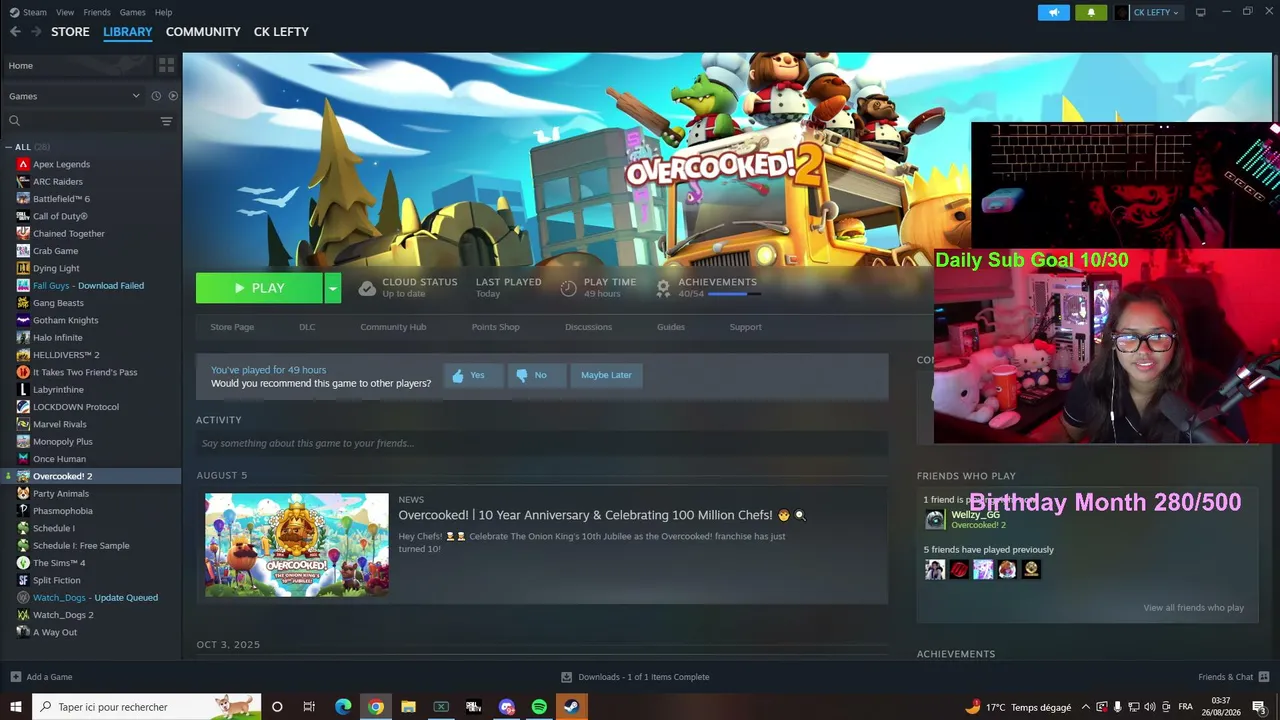The image size is (1280, 720).
Task: Open the Guides tab
Action: (671, 327)
